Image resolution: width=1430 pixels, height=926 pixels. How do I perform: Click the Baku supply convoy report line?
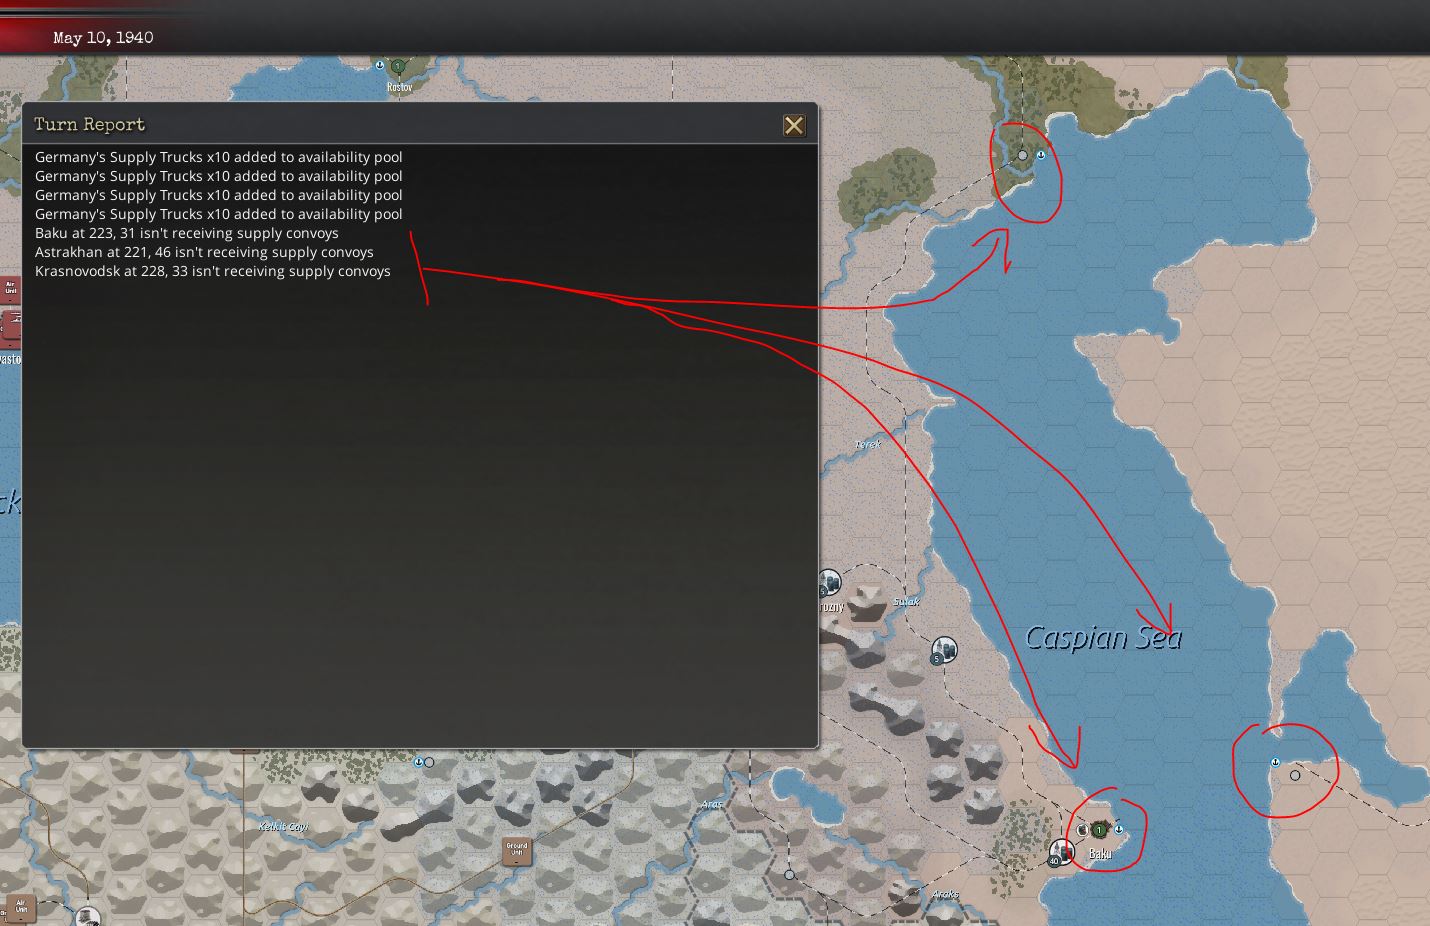(187, 233)
